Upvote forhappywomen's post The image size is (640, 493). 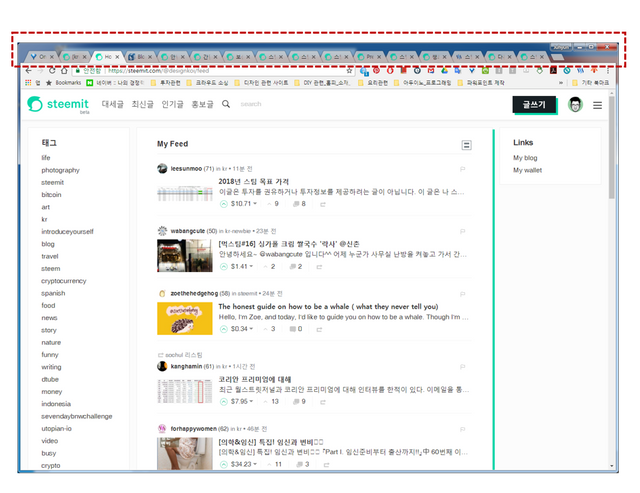224,464
